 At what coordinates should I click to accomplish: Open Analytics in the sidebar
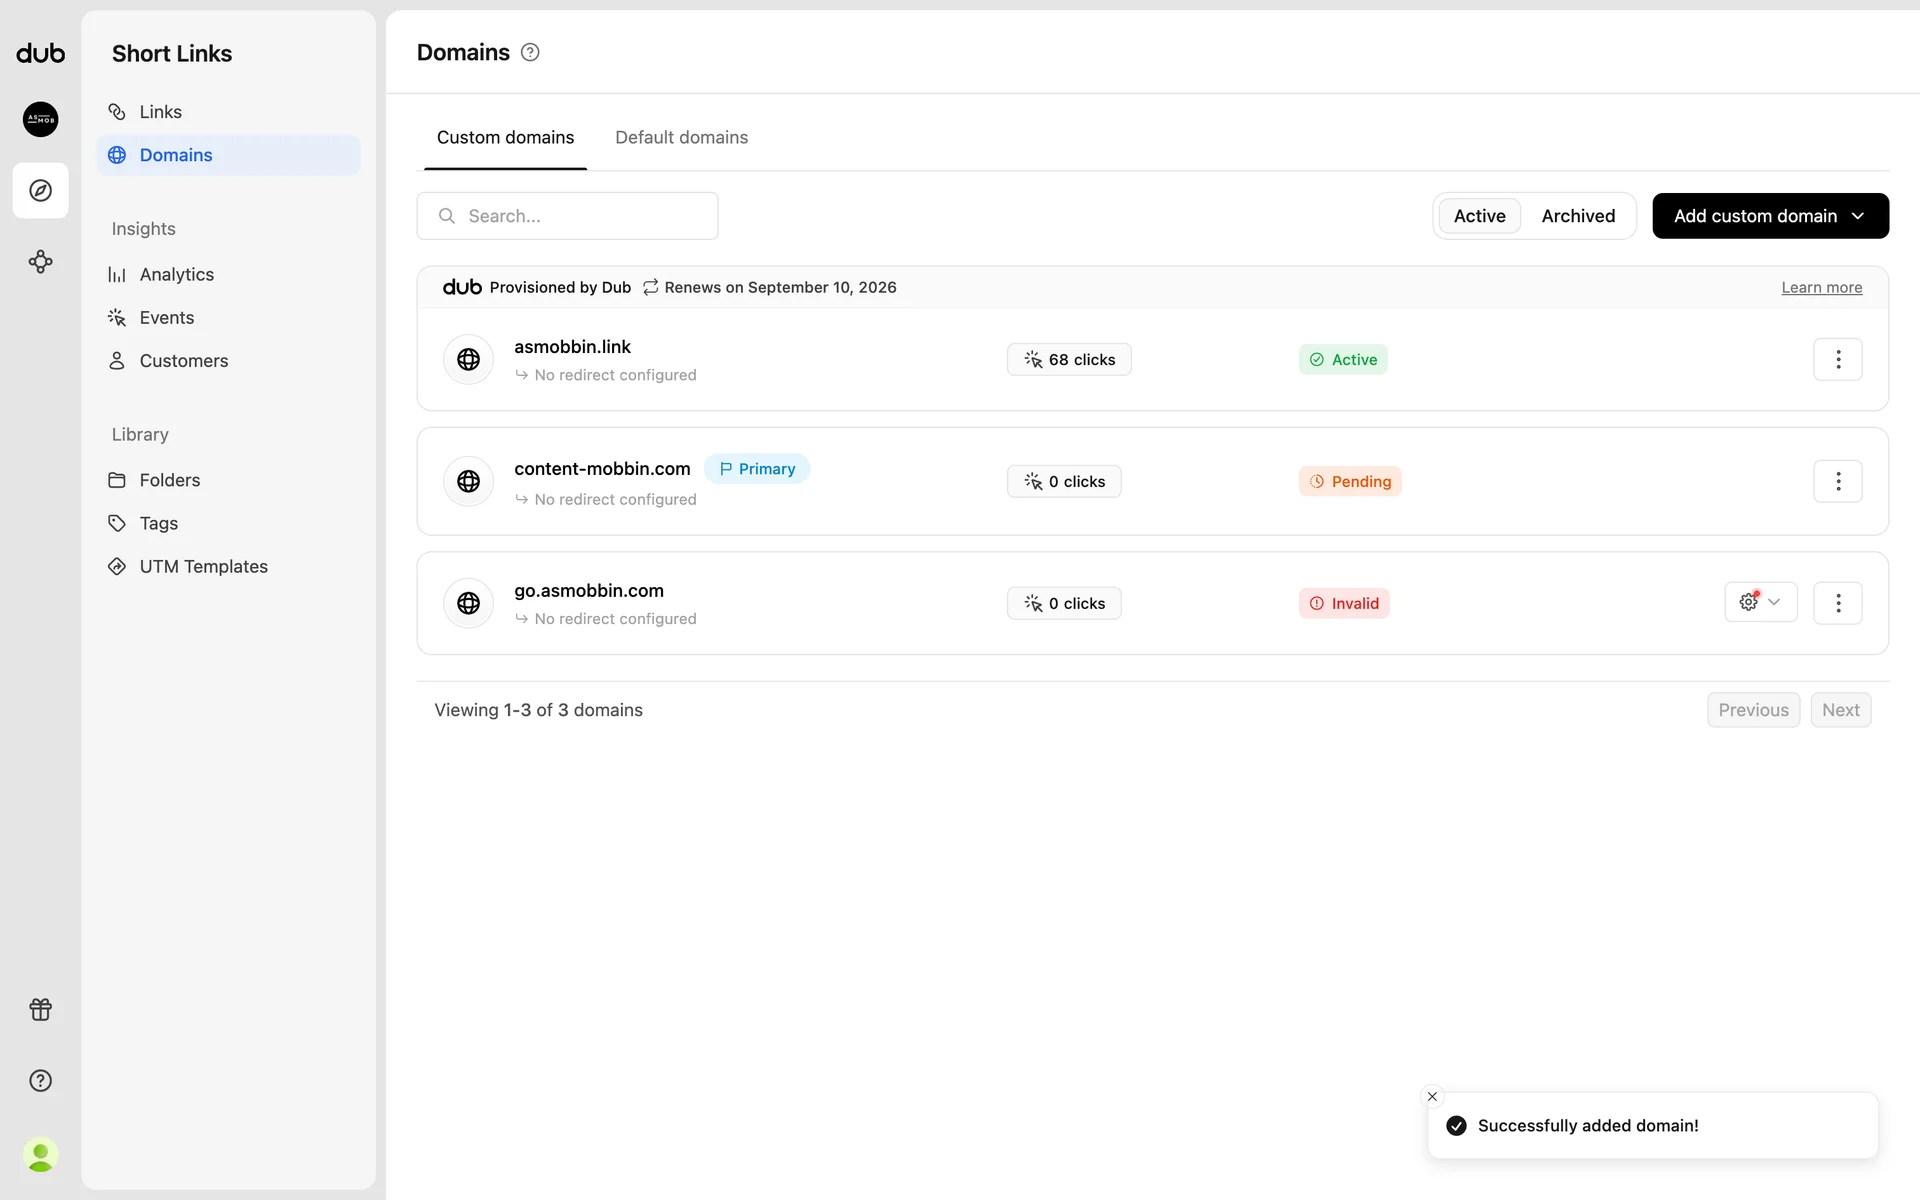(x=176, y=274)
